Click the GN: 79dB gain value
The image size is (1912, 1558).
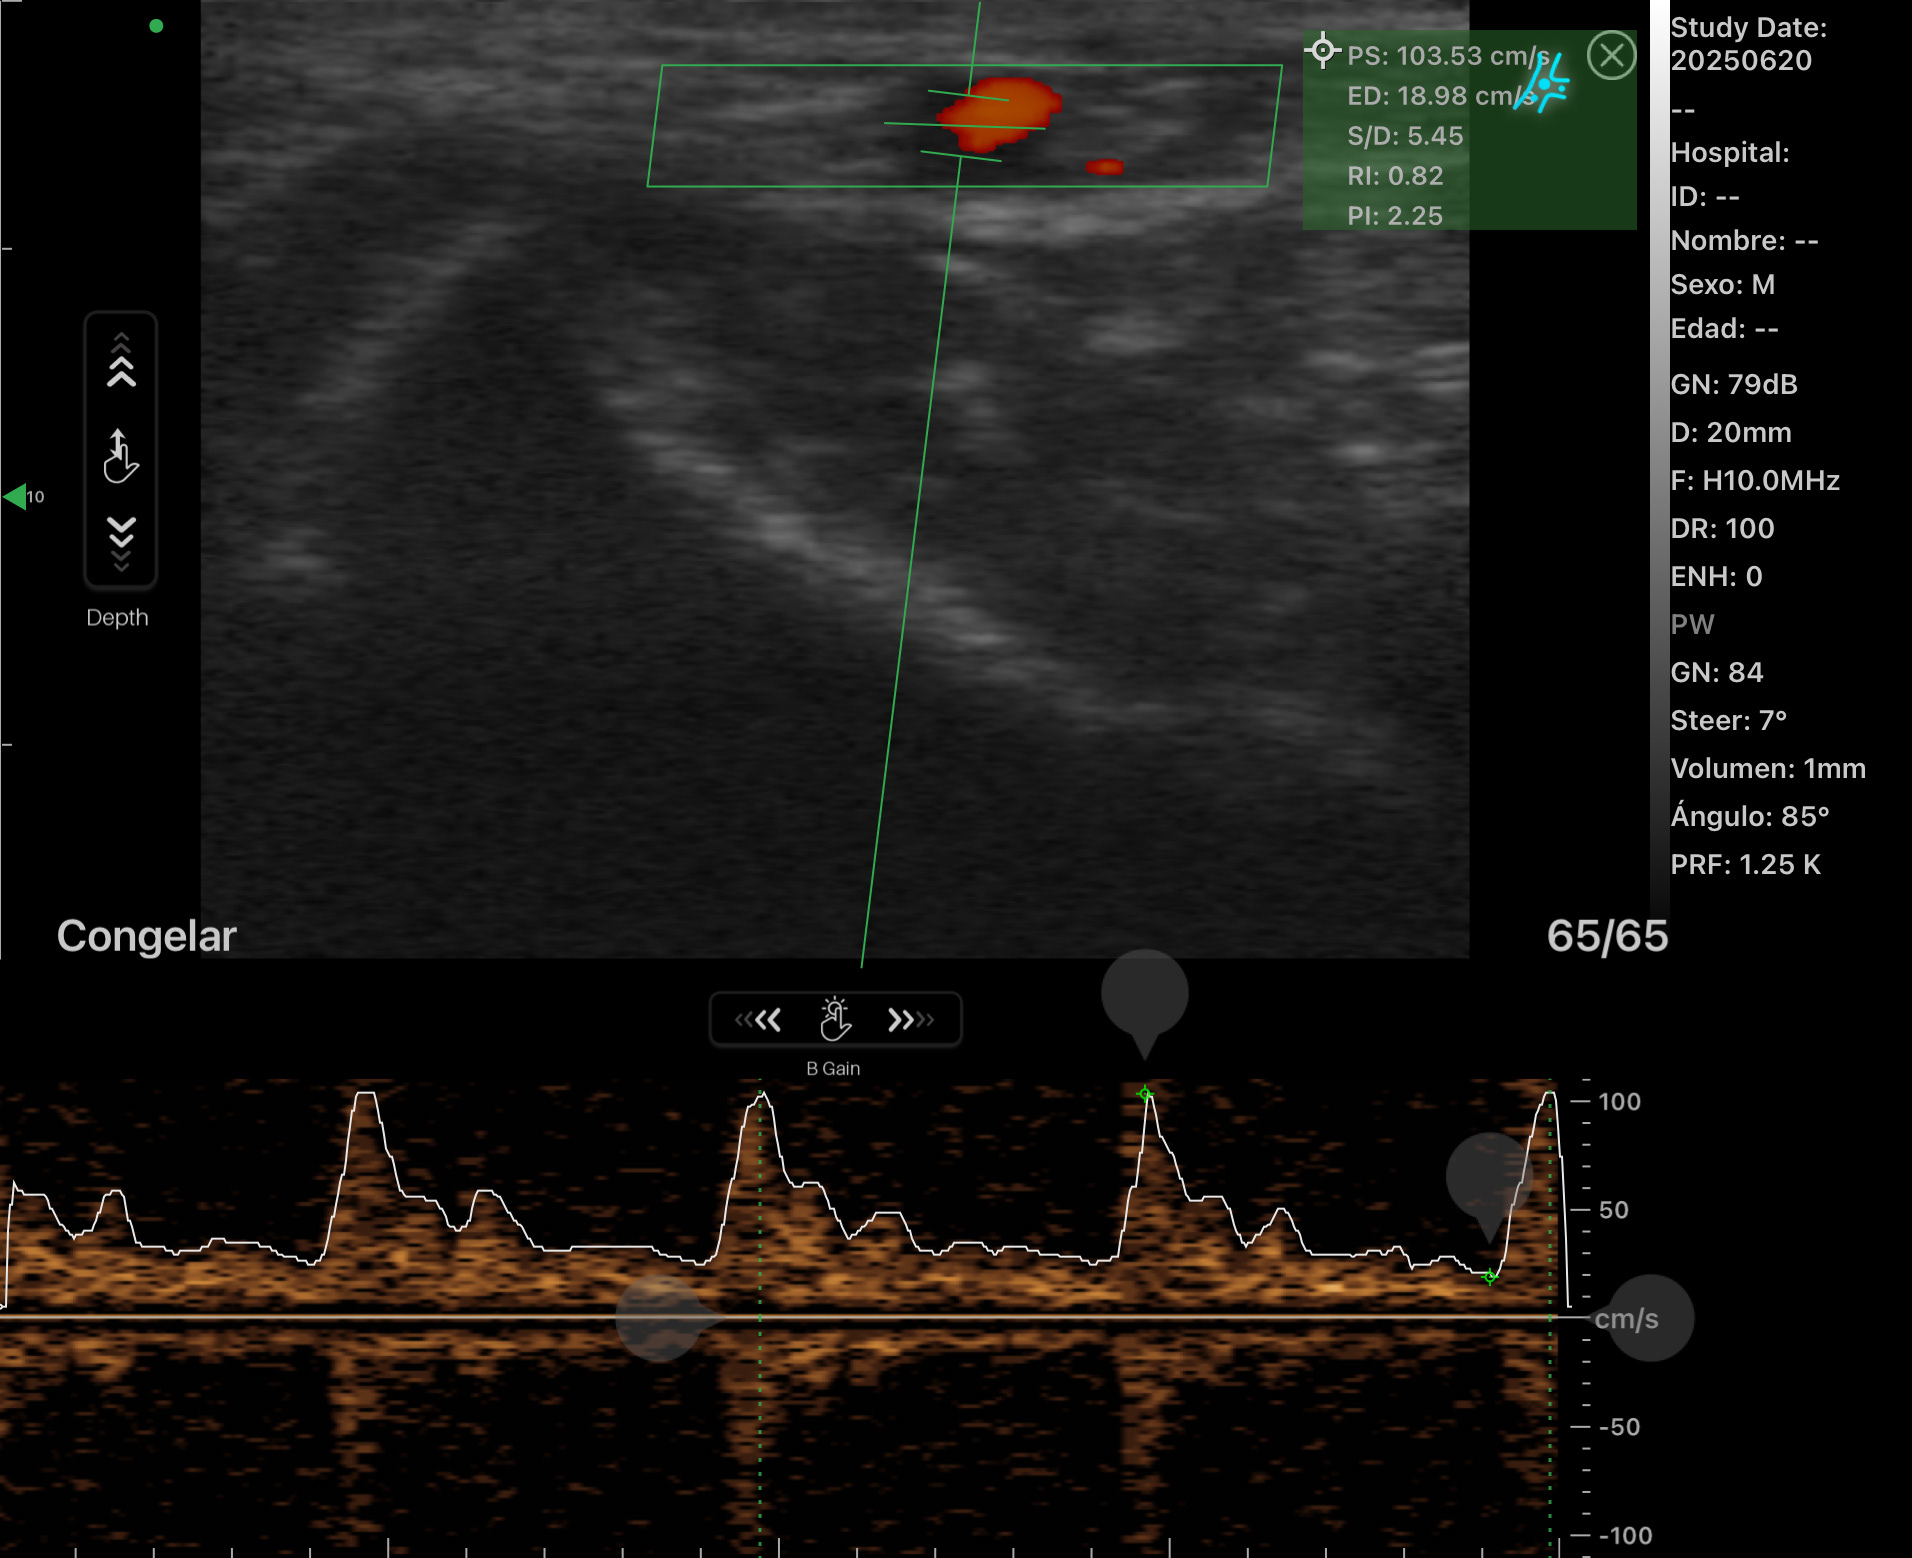(1734, 385)
